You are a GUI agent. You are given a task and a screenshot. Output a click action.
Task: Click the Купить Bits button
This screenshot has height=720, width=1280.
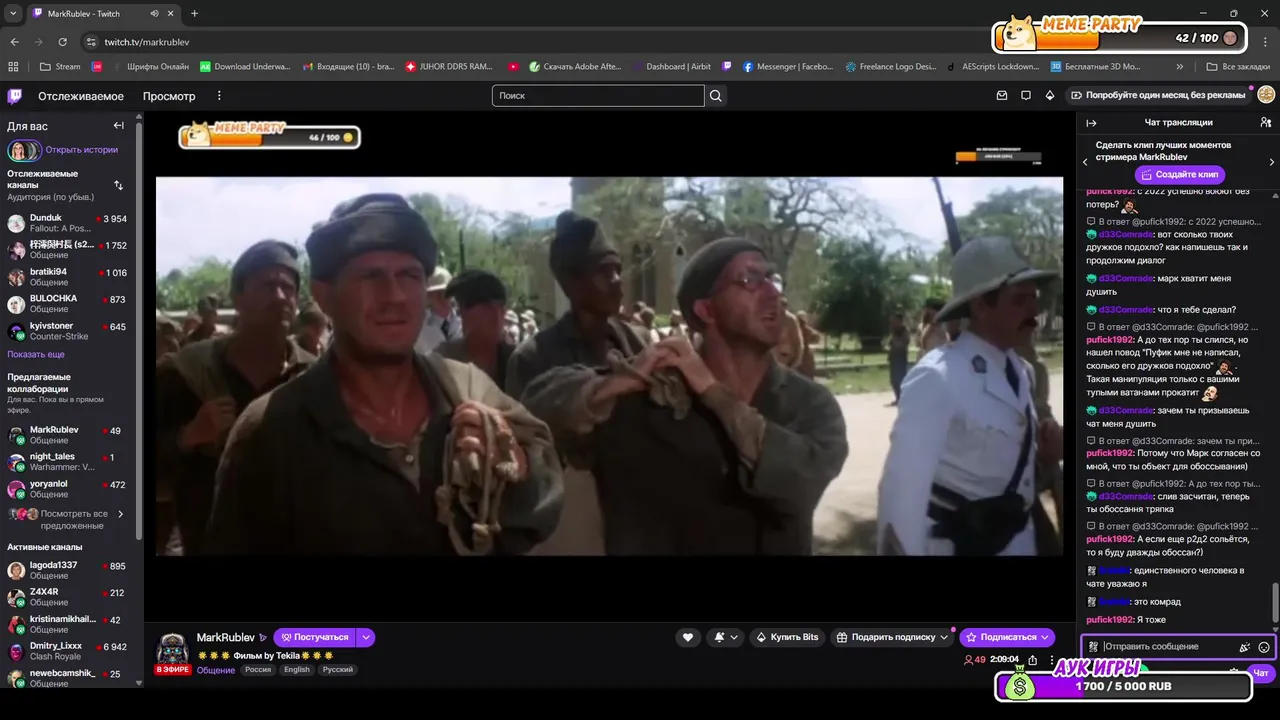(x=787, y=637)
